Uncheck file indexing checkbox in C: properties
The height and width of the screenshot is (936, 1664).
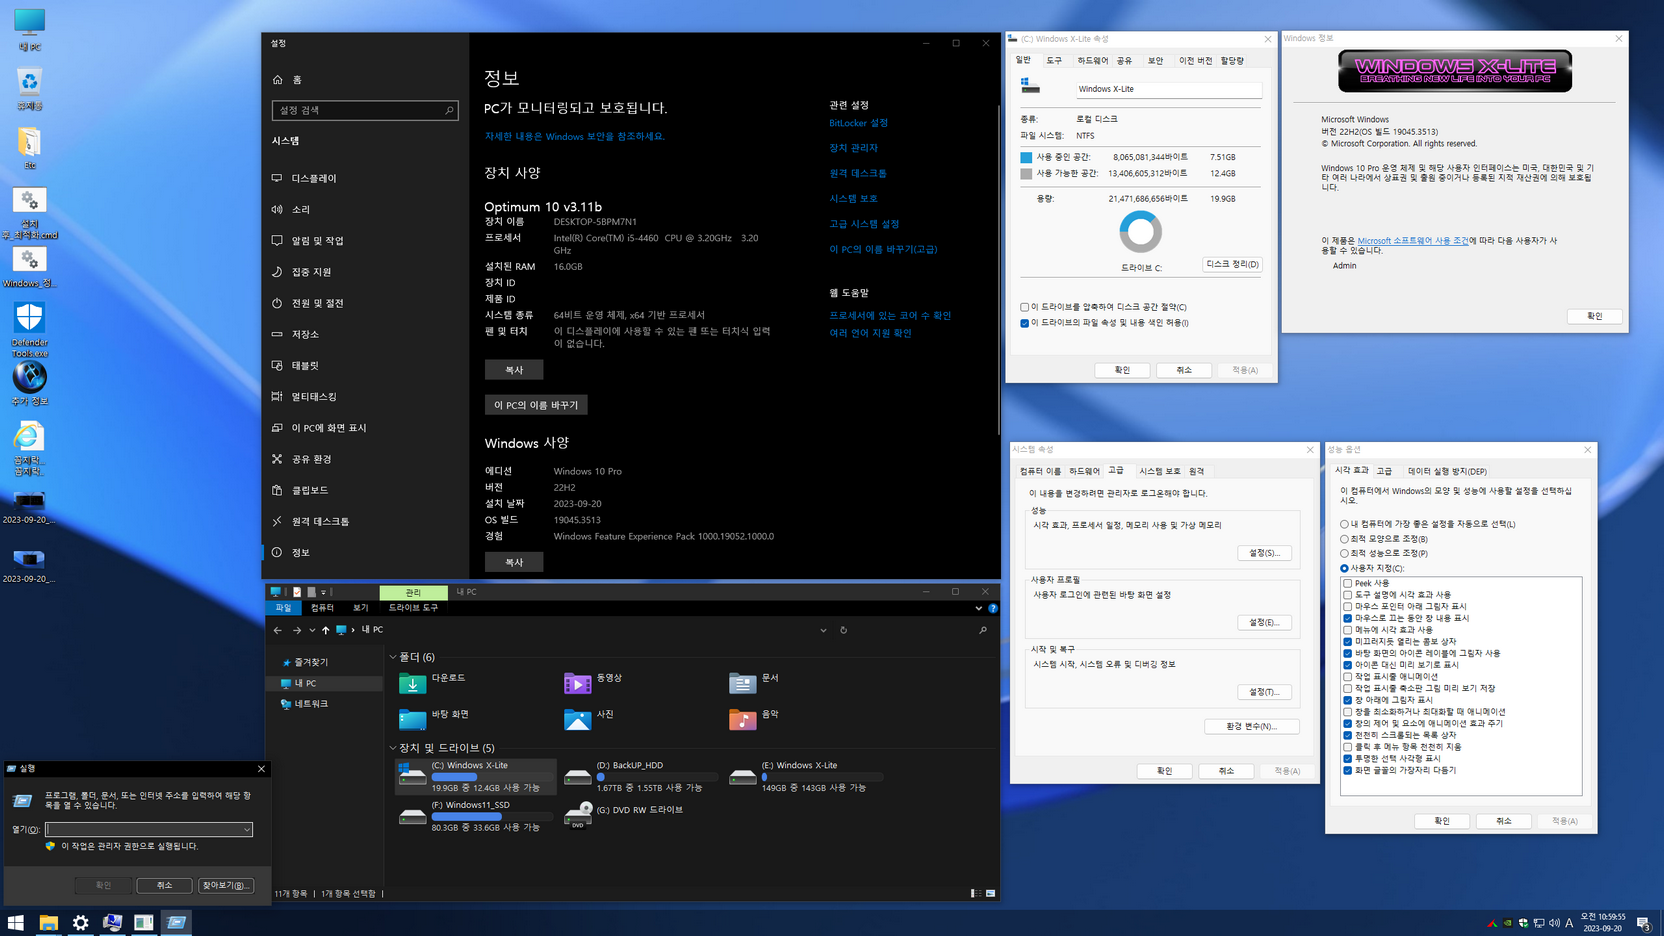1024,323
